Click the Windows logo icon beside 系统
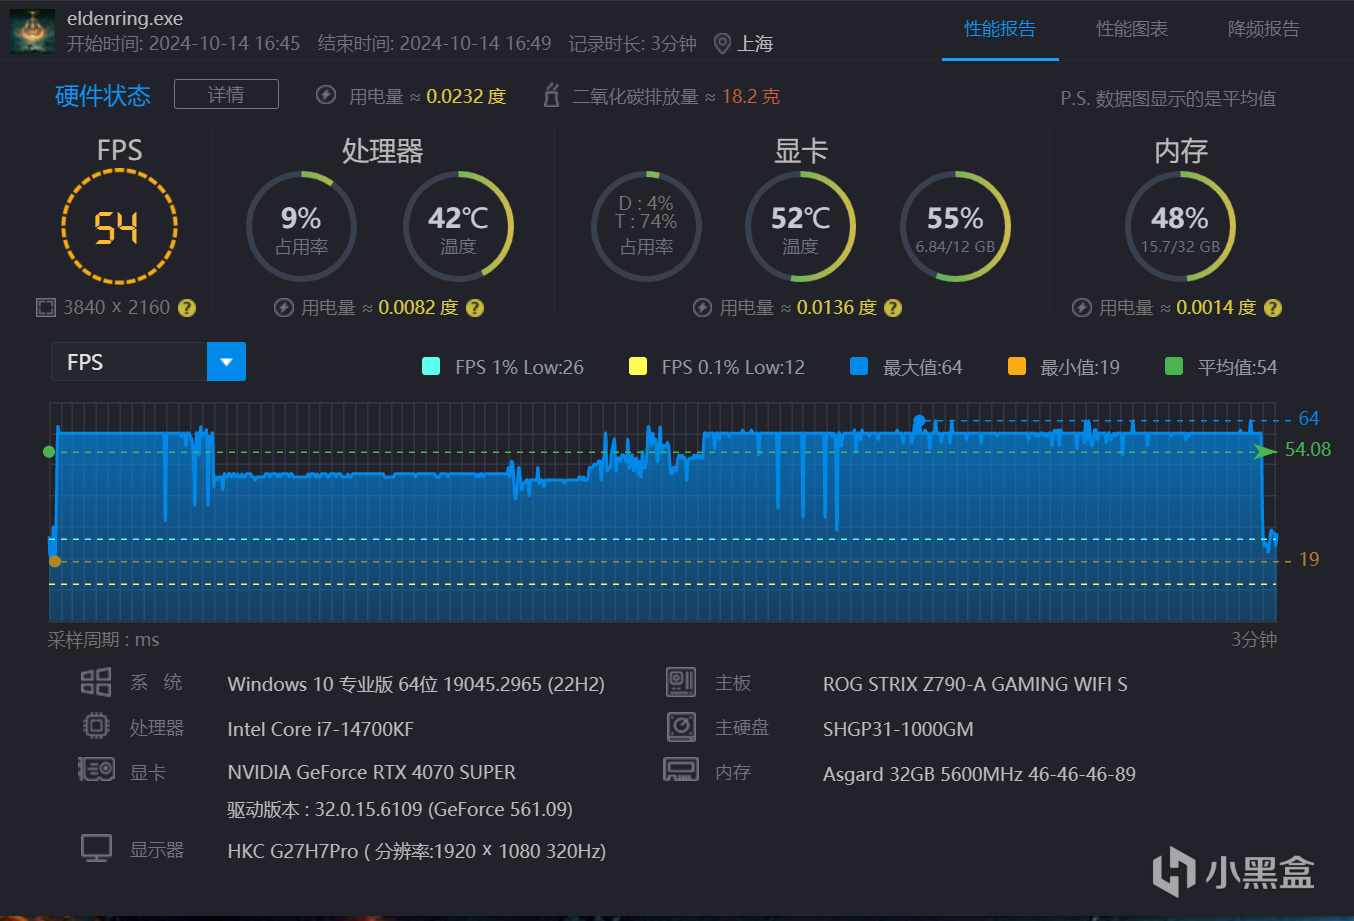1354x921 pixels. tap(96, 683)
